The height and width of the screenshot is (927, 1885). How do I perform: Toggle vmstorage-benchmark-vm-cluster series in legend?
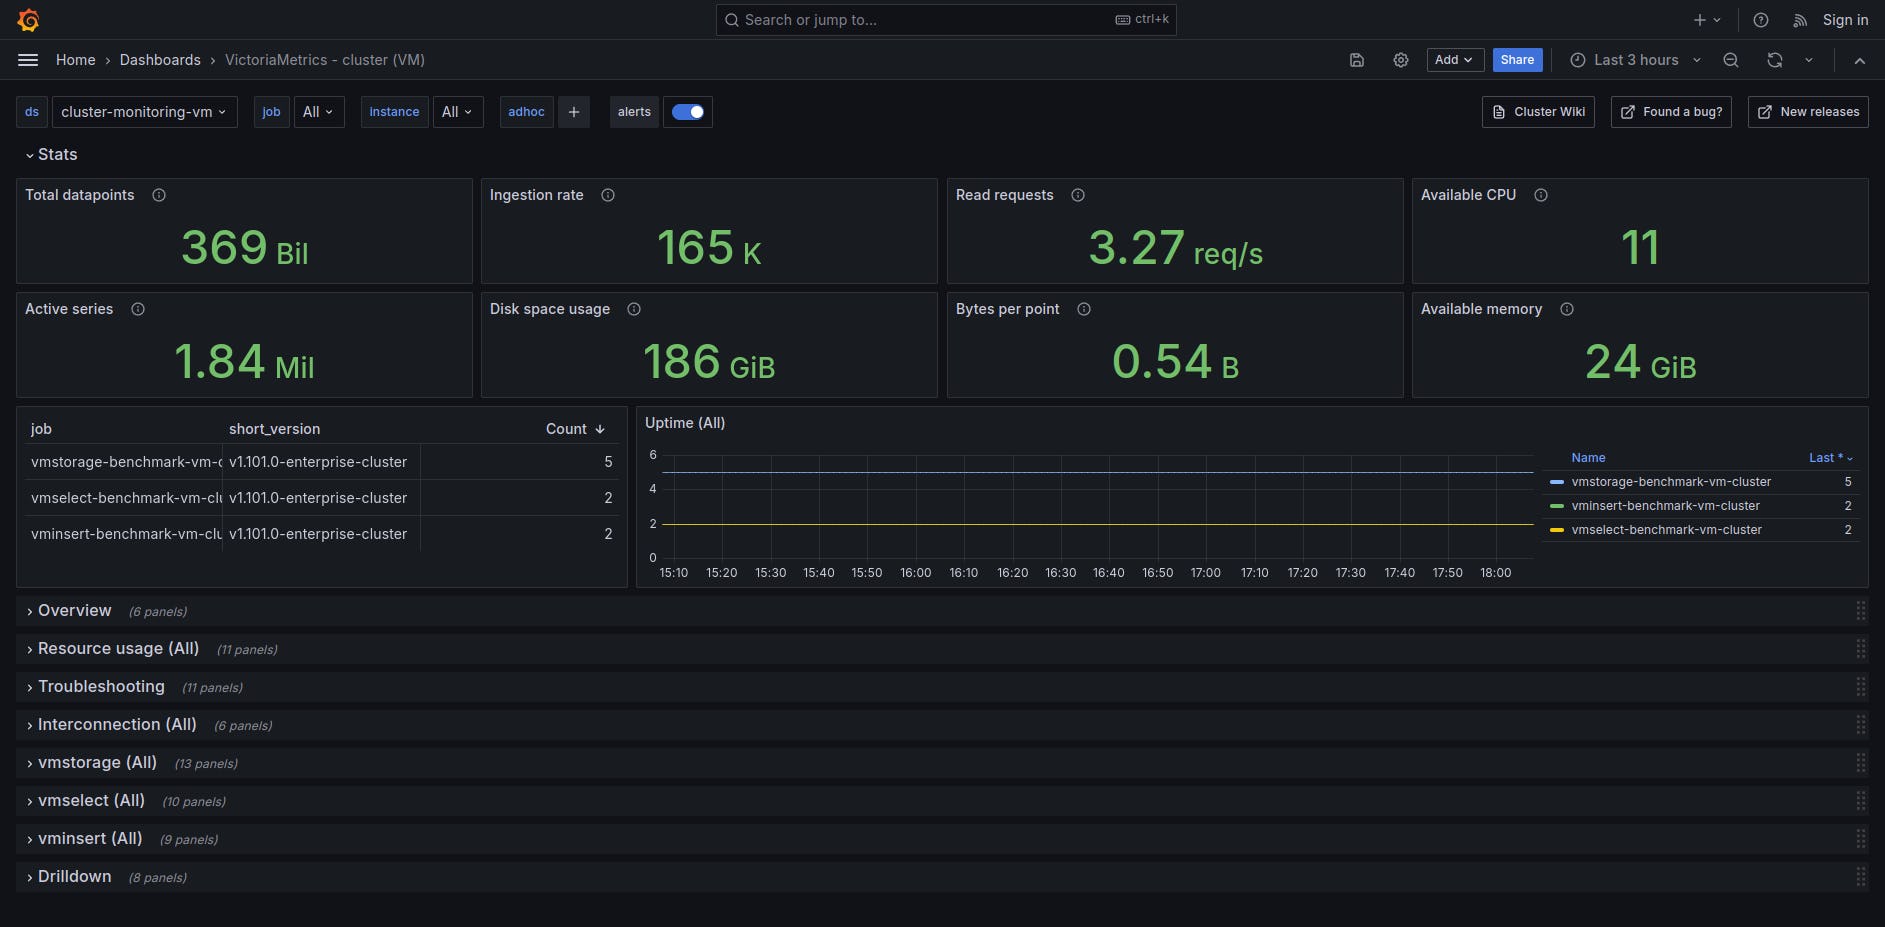tap(1670, 482)
